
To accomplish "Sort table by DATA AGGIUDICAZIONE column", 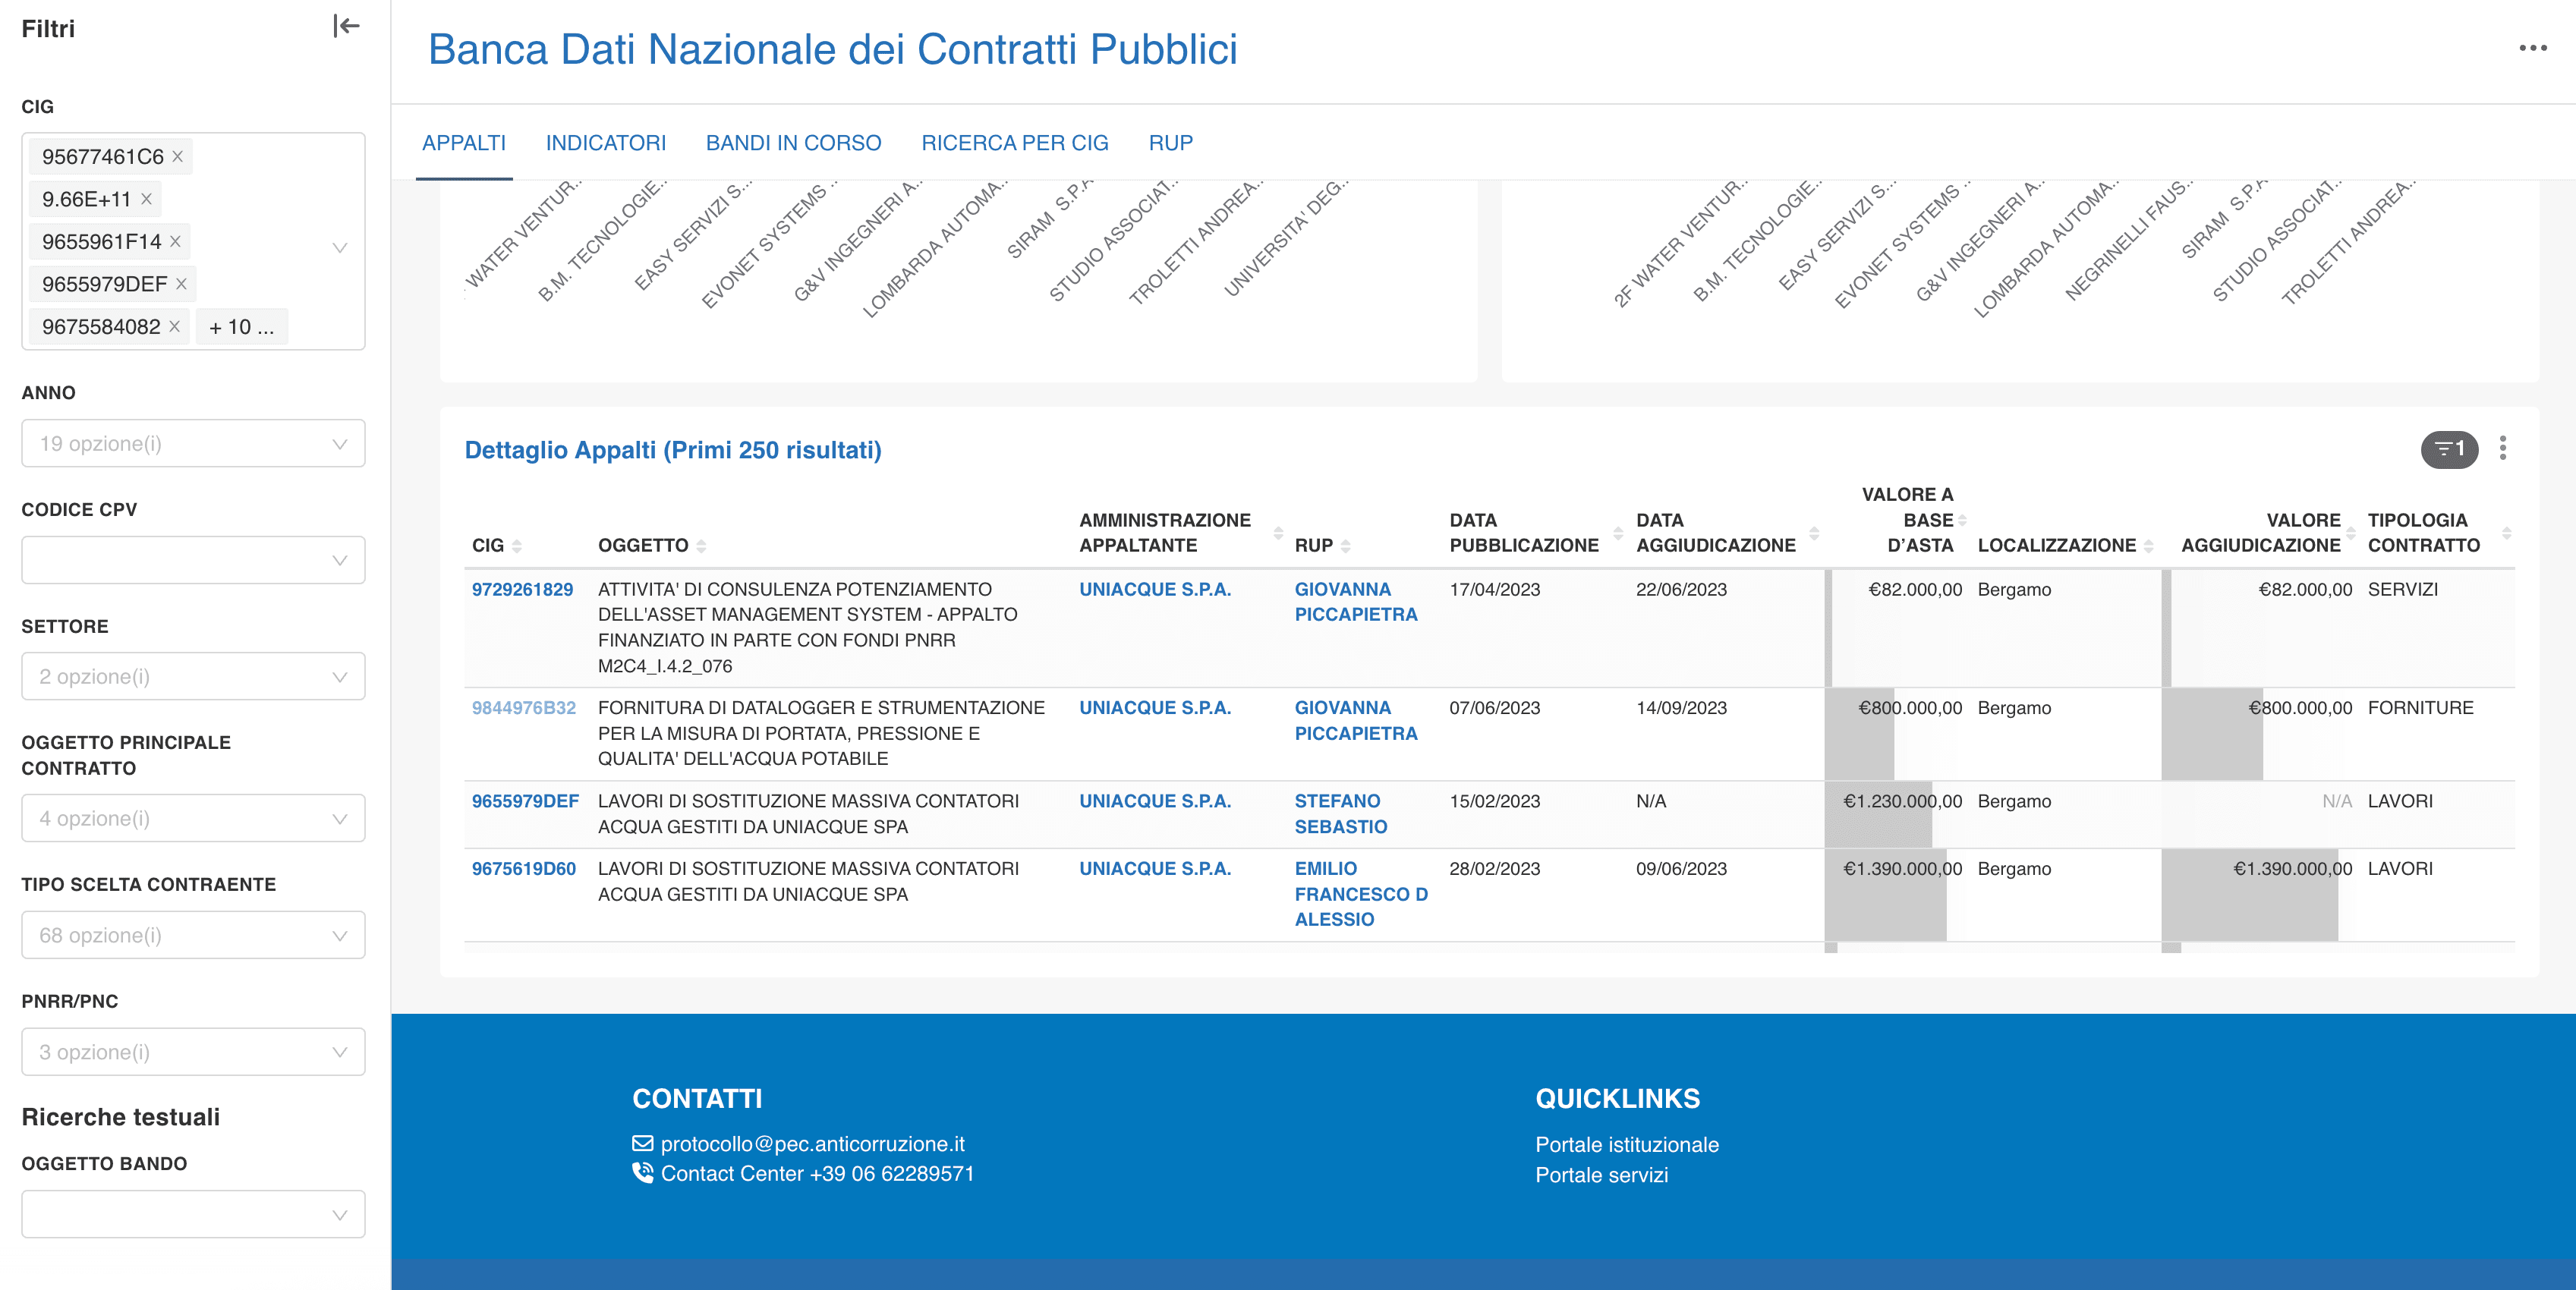I will (x=1814, y=533).
